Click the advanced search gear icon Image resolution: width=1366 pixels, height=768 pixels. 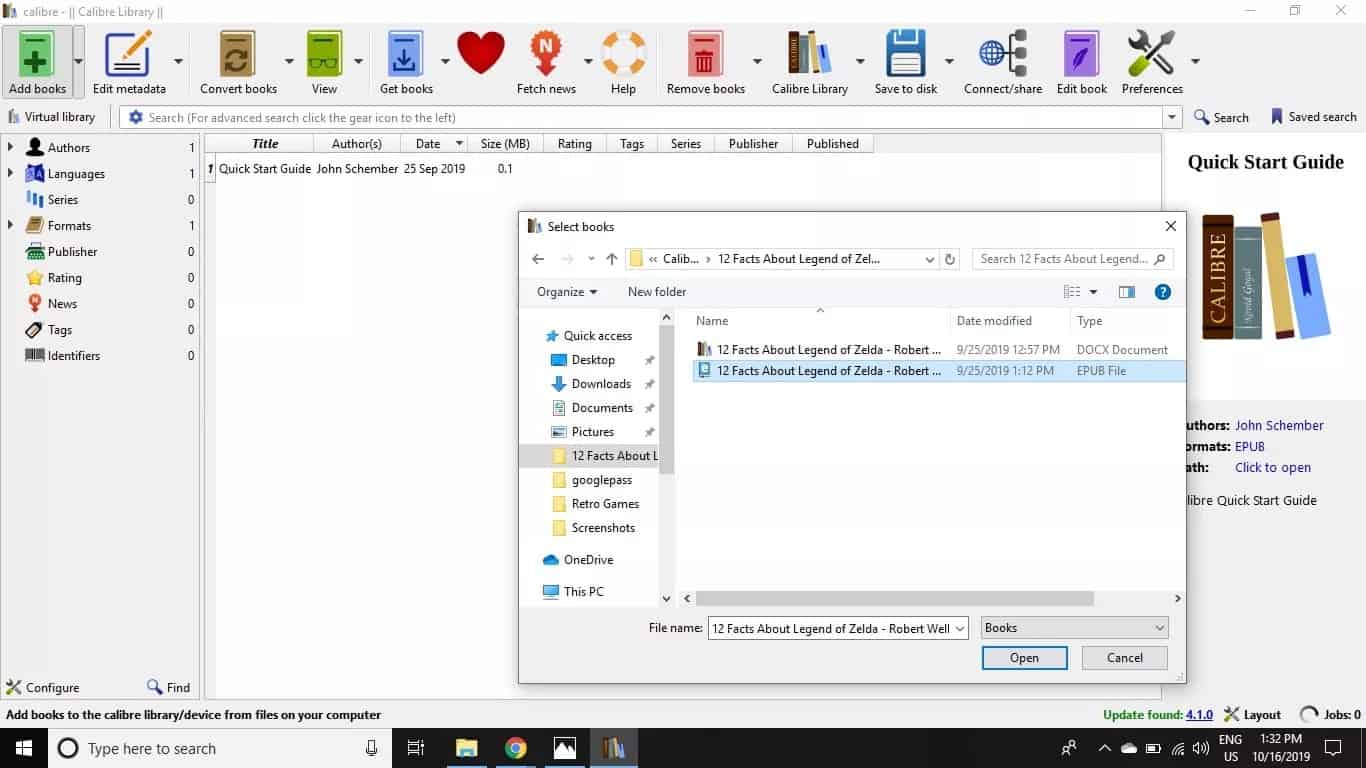pos(136,117)
